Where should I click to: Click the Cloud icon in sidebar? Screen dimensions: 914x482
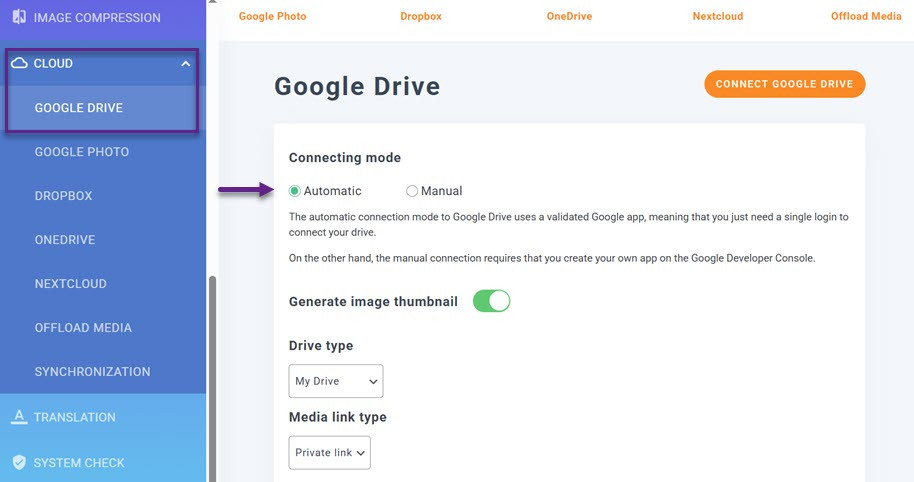click(19, 63)
